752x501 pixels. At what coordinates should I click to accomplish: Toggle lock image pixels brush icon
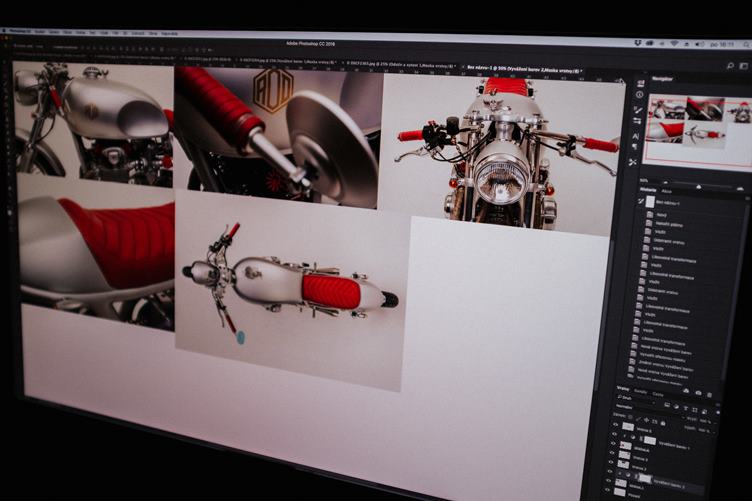coord(638,419)
